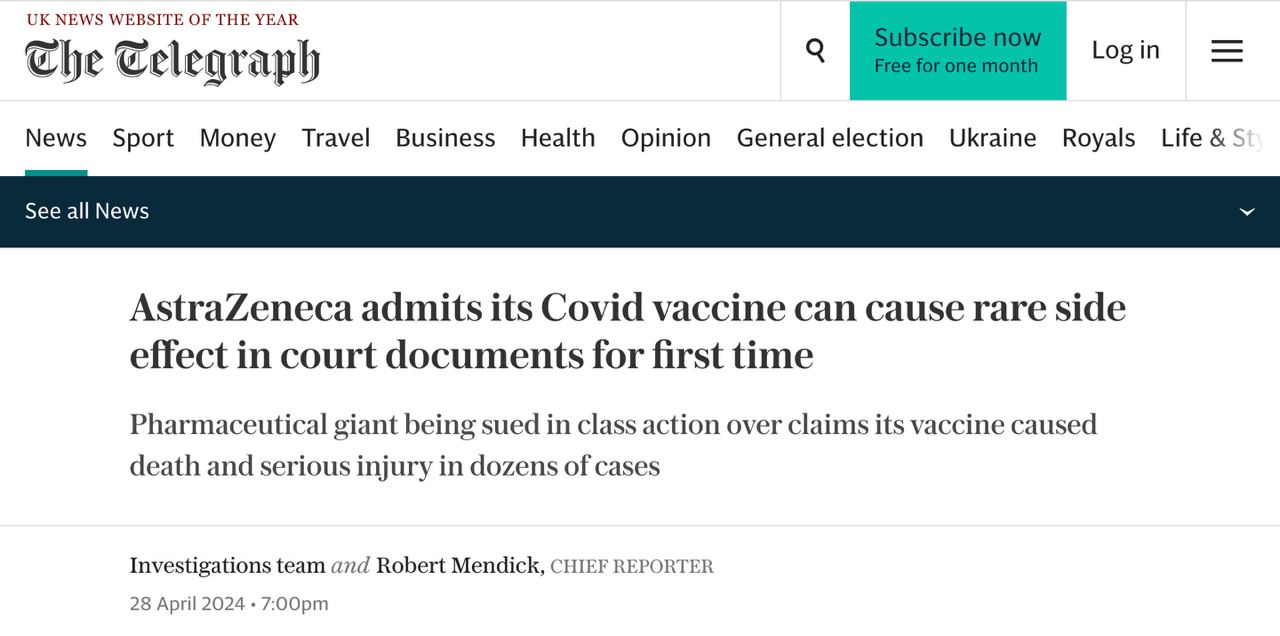Click the Investigations team byline
The image size is (1280, 636).
227,566
